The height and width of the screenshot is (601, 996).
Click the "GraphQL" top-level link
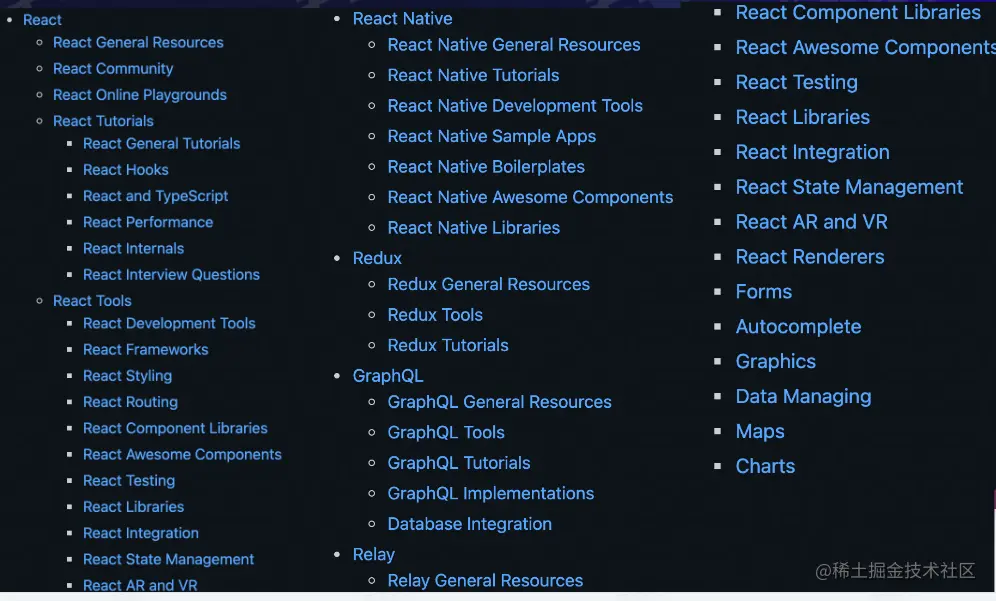pos(388,375)
